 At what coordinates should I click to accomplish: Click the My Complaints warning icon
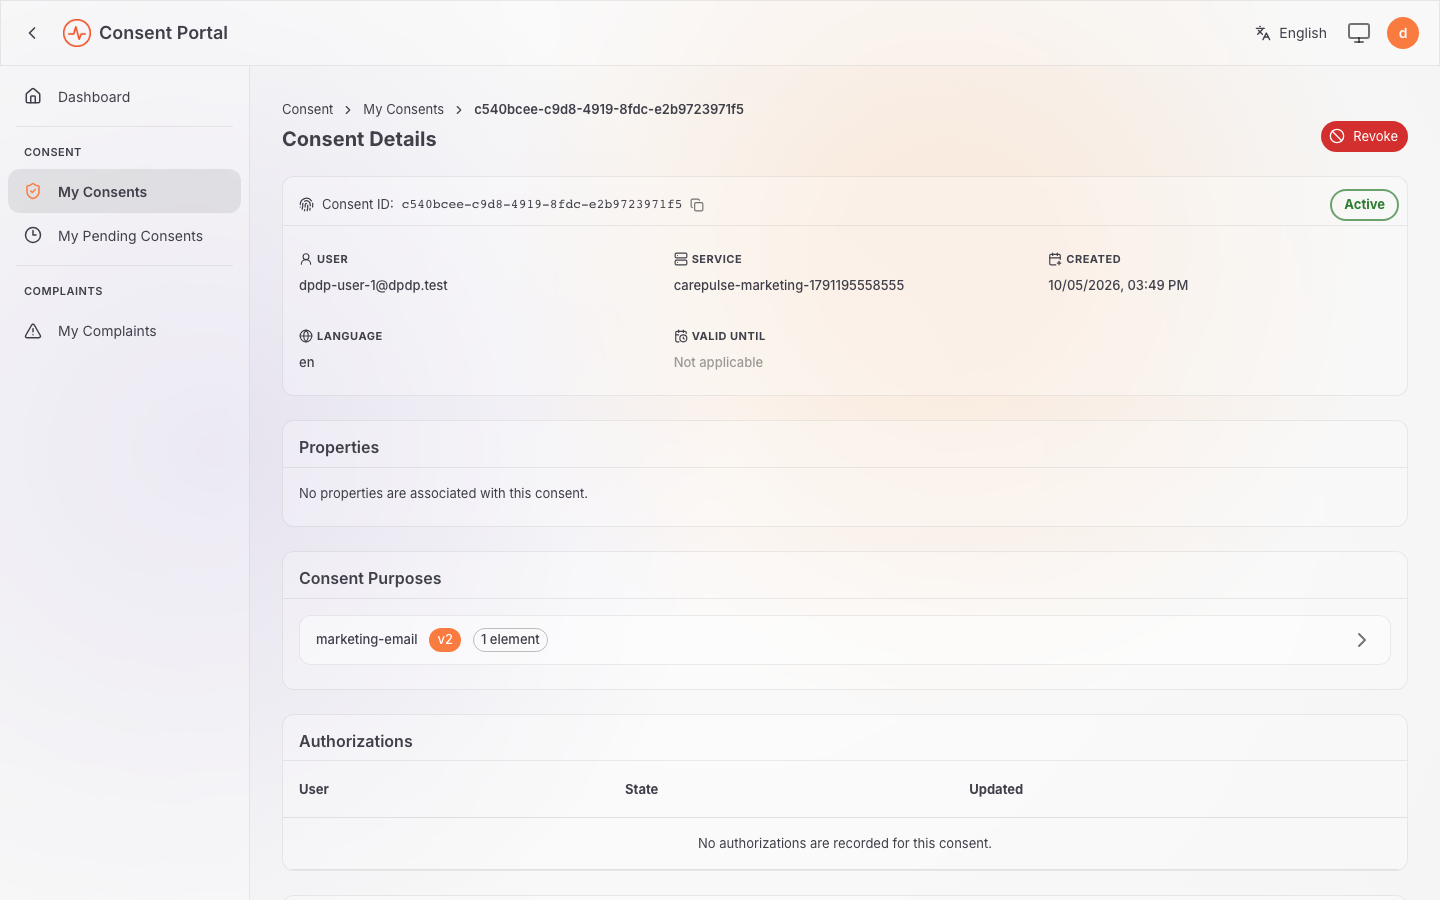click(x=33, y=331)
